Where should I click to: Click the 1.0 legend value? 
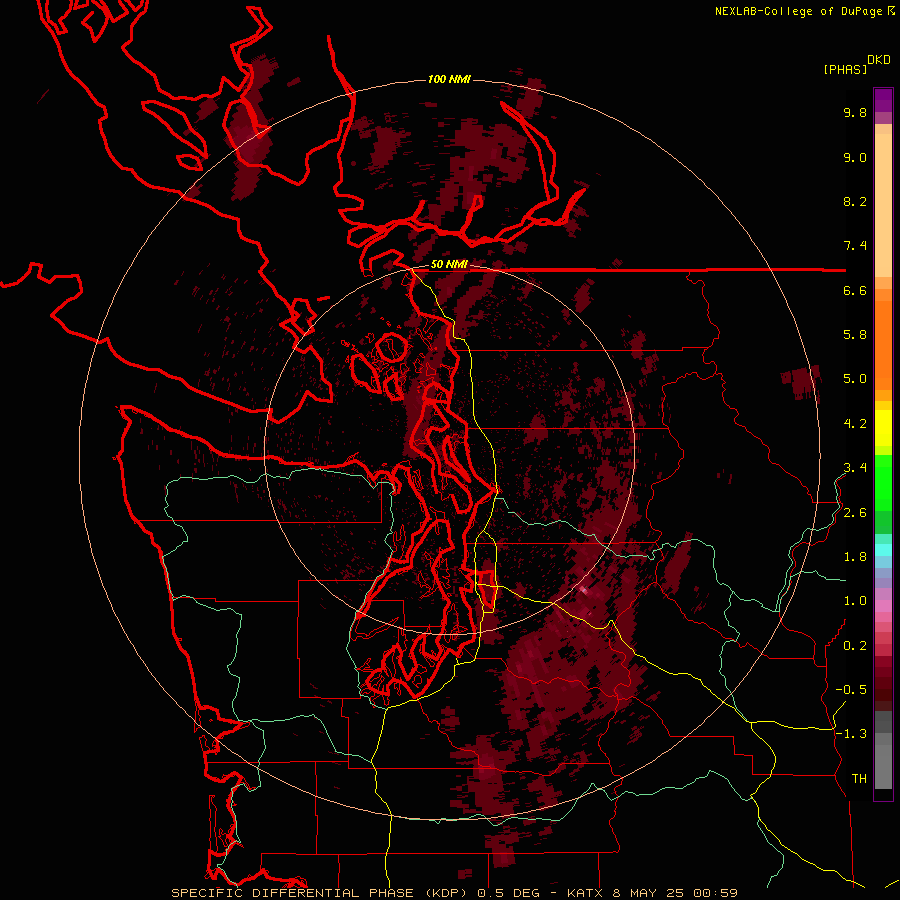pyautogui.click(x=855, y=602)
